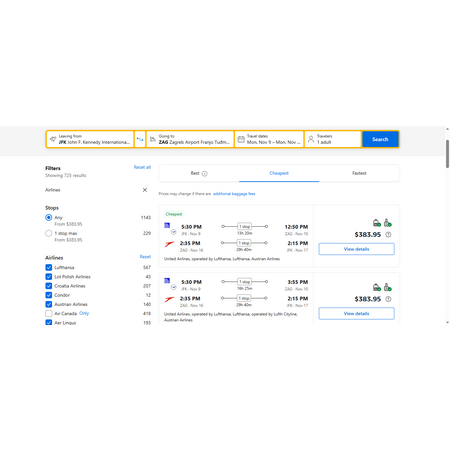This screenshot has width=450, height=450.
Task: Select the 1 stop max radio button
Action: (49, 233)
